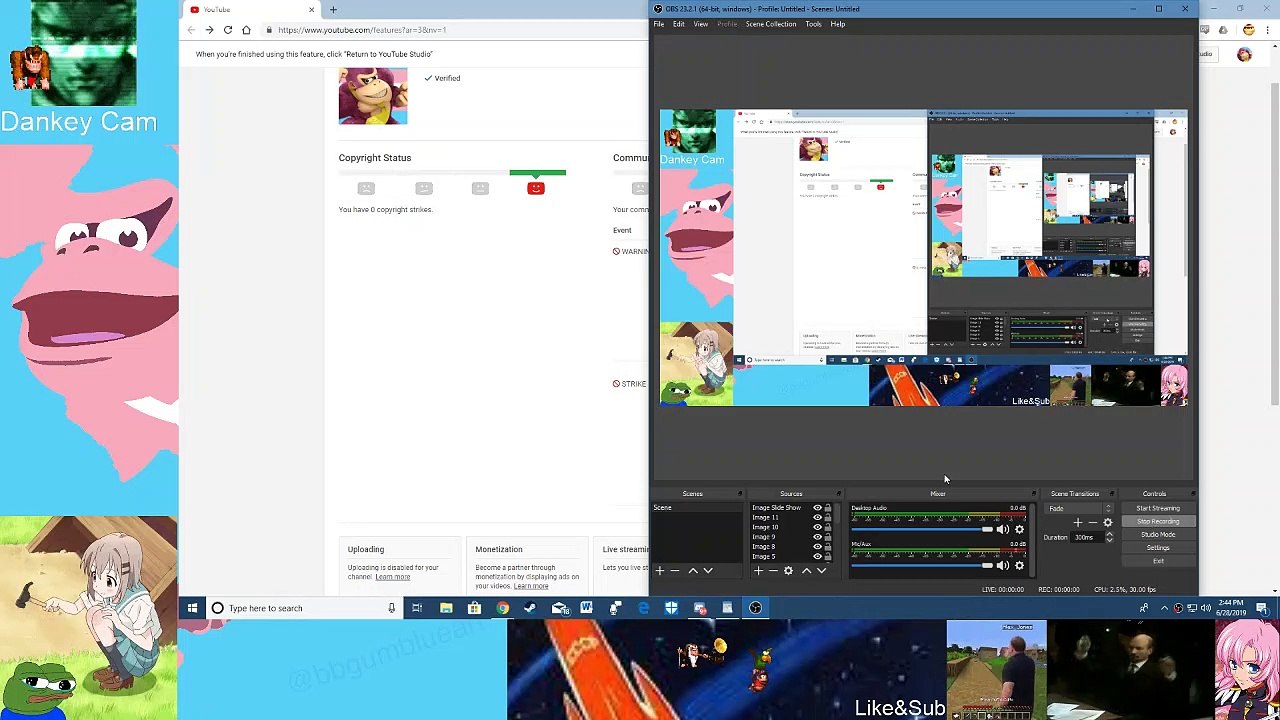The image size is (1280, 720).
Task: Toggle visibility of Image 9 source
Action: pyautogui.click(x=817, y=537)
